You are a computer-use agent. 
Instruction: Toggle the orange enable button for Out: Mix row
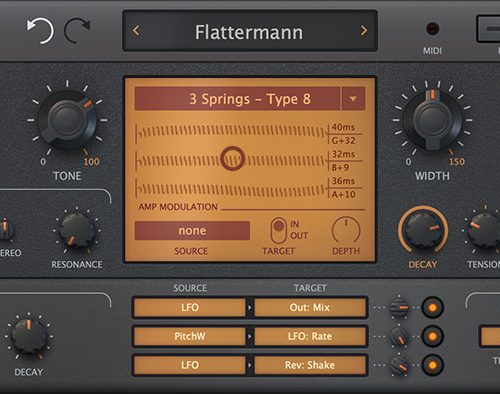pos(432,307)
